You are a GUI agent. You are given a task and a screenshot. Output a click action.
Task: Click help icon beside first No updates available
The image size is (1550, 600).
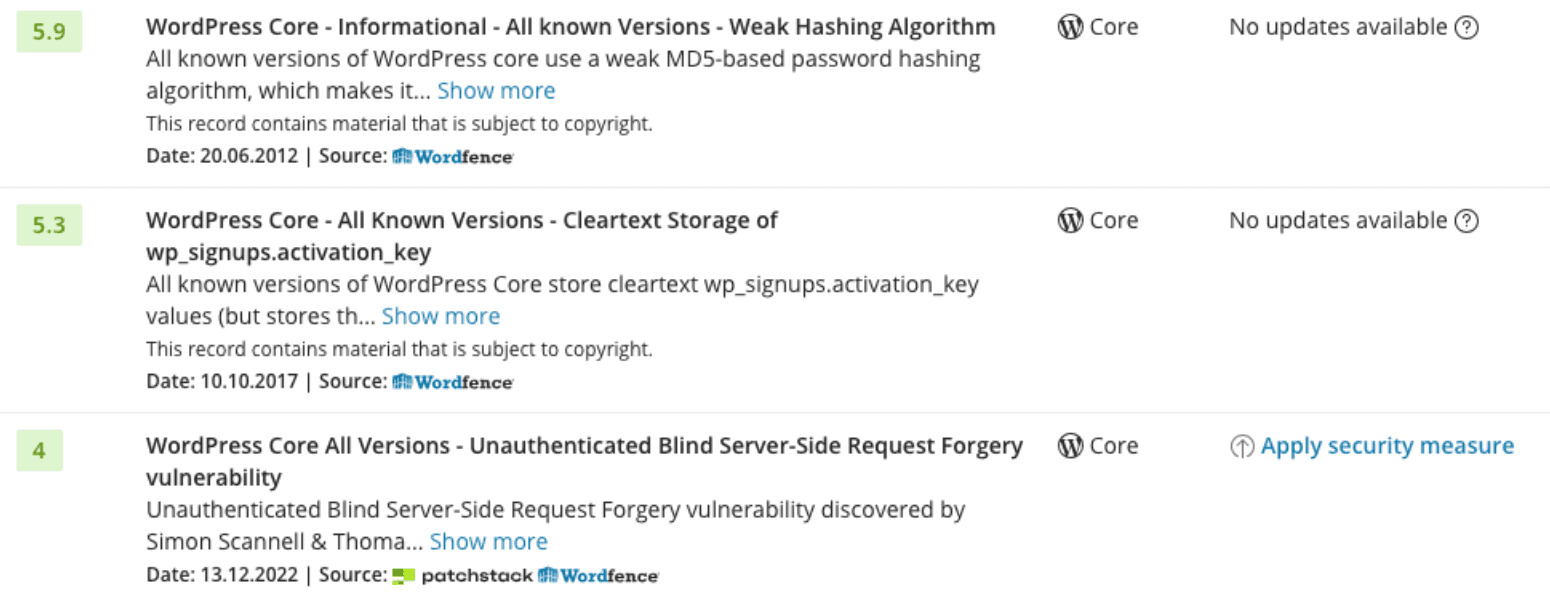(1466, 28)
